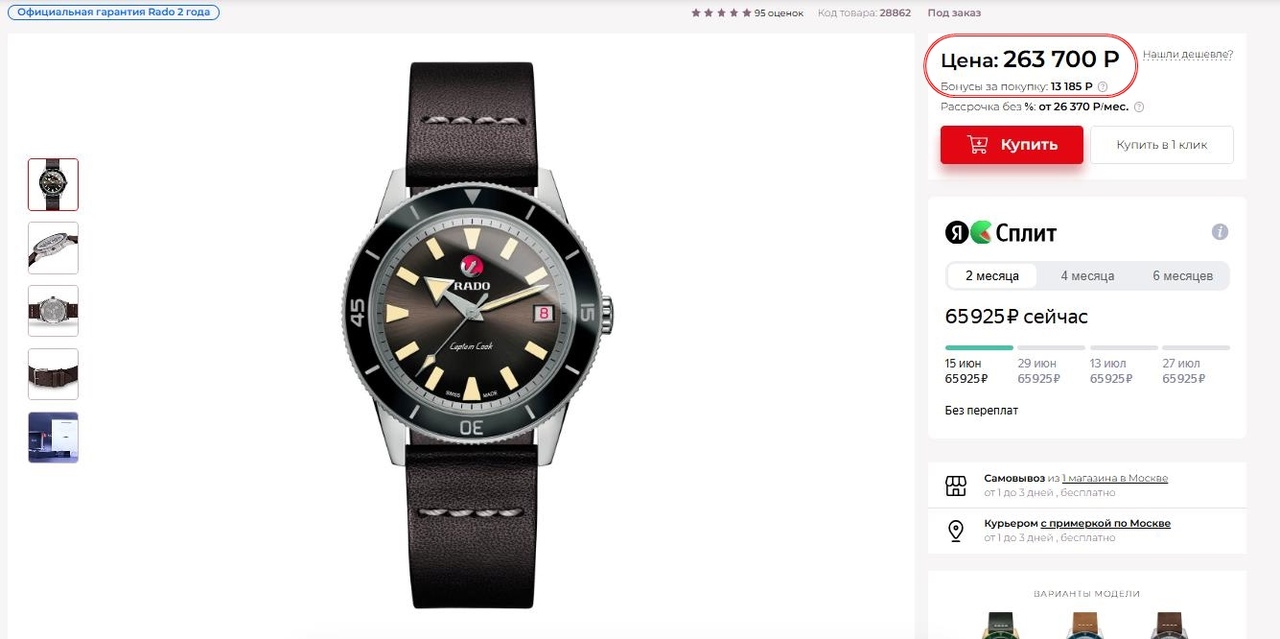Click the courier location pin icon

[956, 531]
